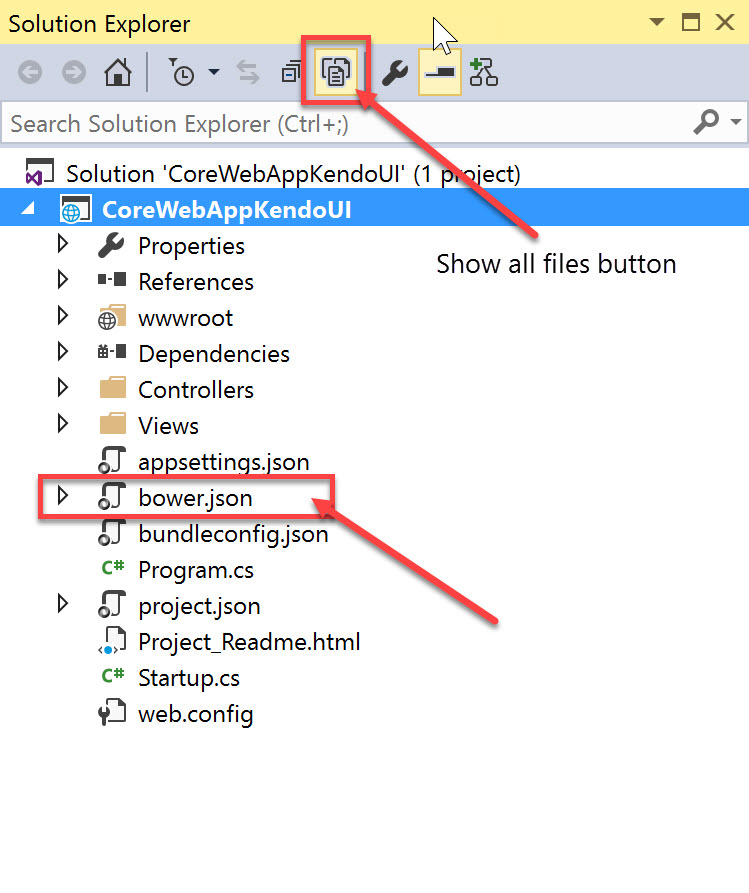Open the Solution Explorer window position menu

657,22
